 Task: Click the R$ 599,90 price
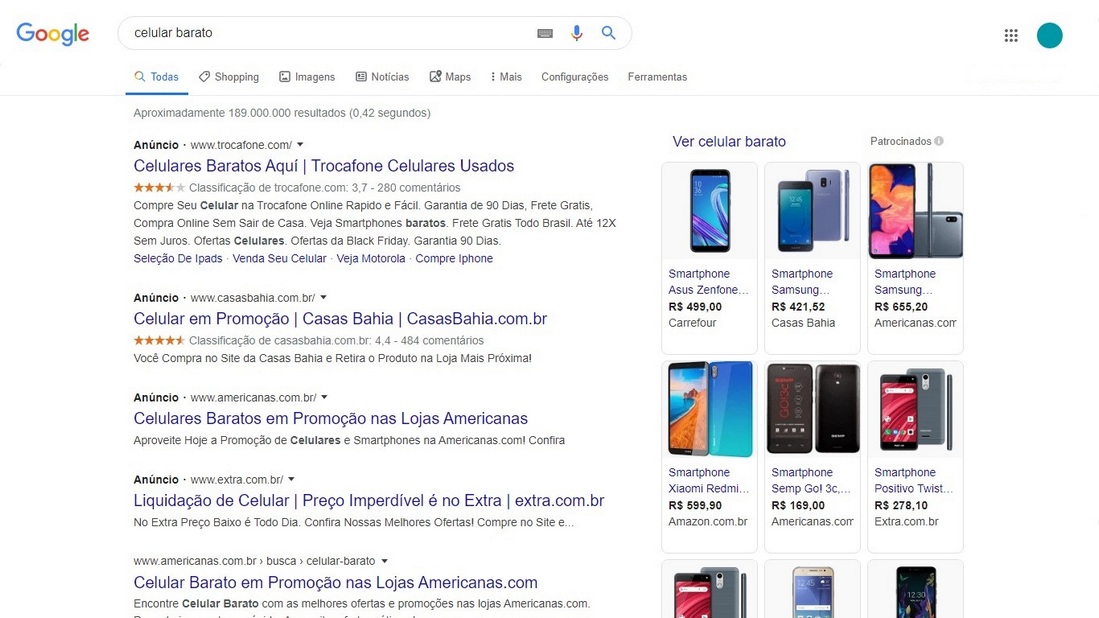[x=695, y=505]
